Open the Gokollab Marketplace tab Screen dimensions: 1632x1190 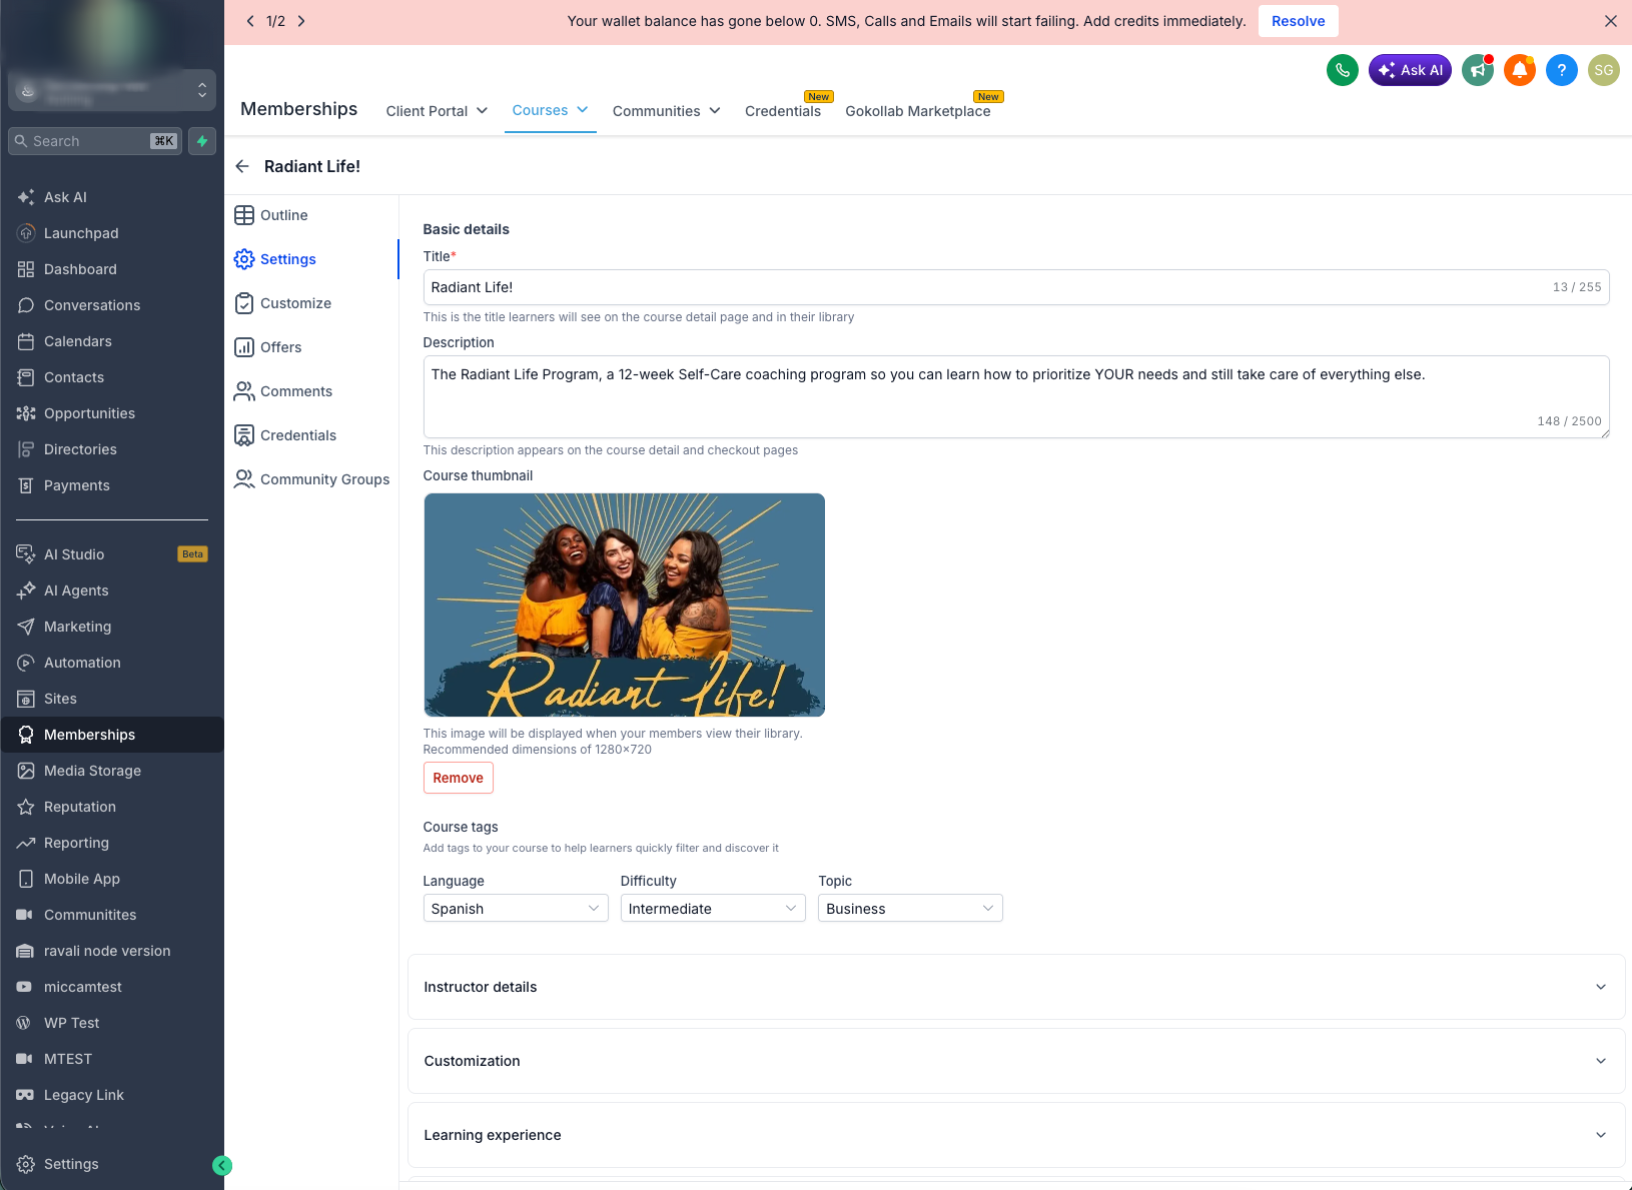tap(918, 111)
